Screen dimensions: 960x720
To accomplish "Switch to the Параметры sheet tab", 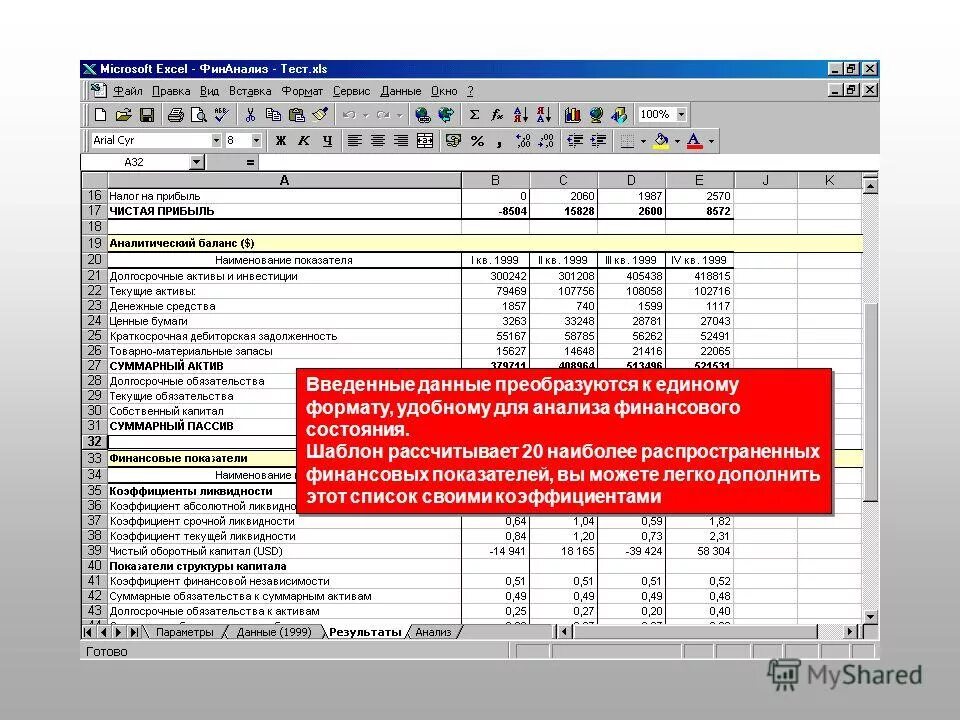I will 185,632.
